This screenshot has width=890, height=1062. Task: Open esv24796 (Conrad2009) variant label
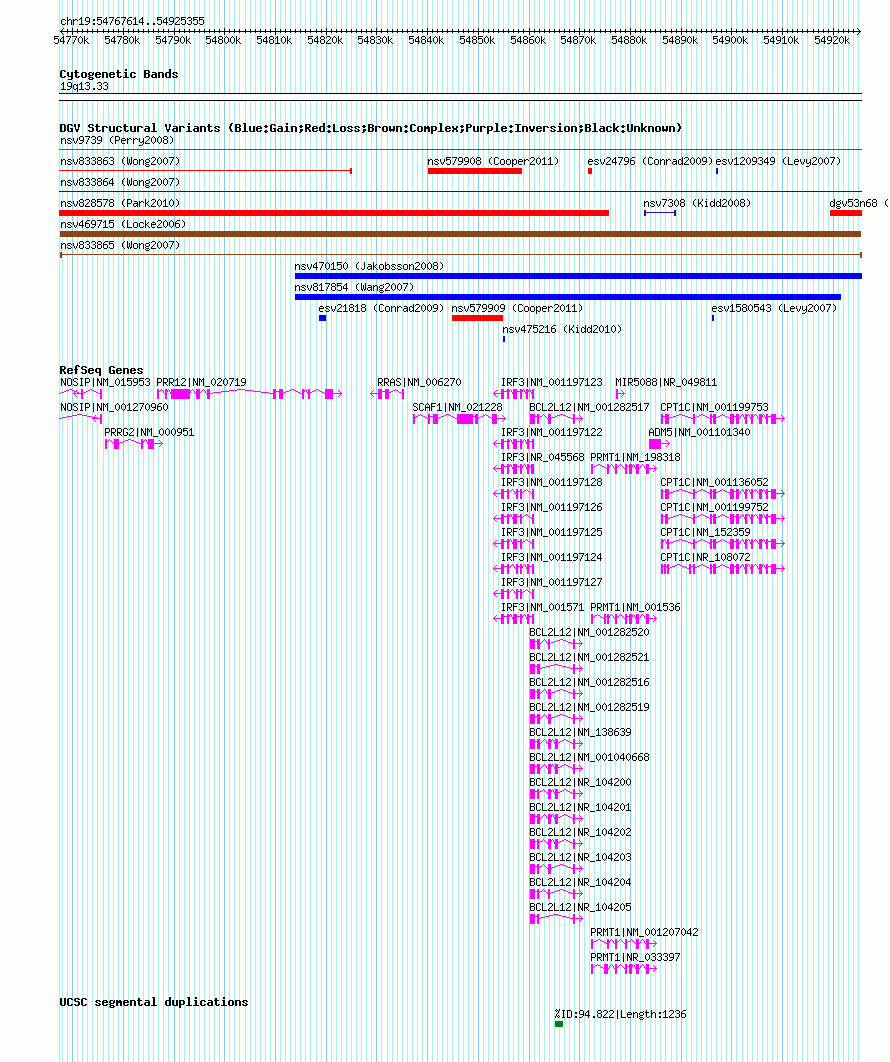click(650, 161)
